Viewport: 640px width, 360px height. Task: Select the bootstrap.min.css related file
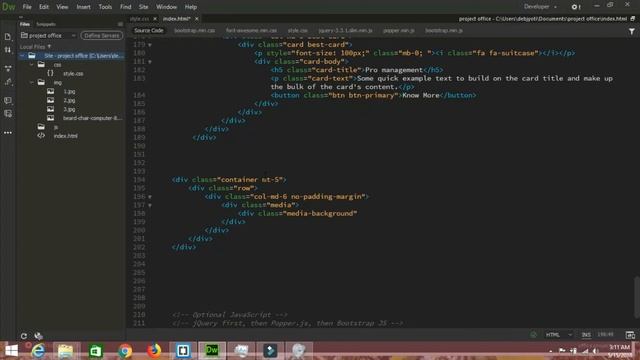(194, 31)
